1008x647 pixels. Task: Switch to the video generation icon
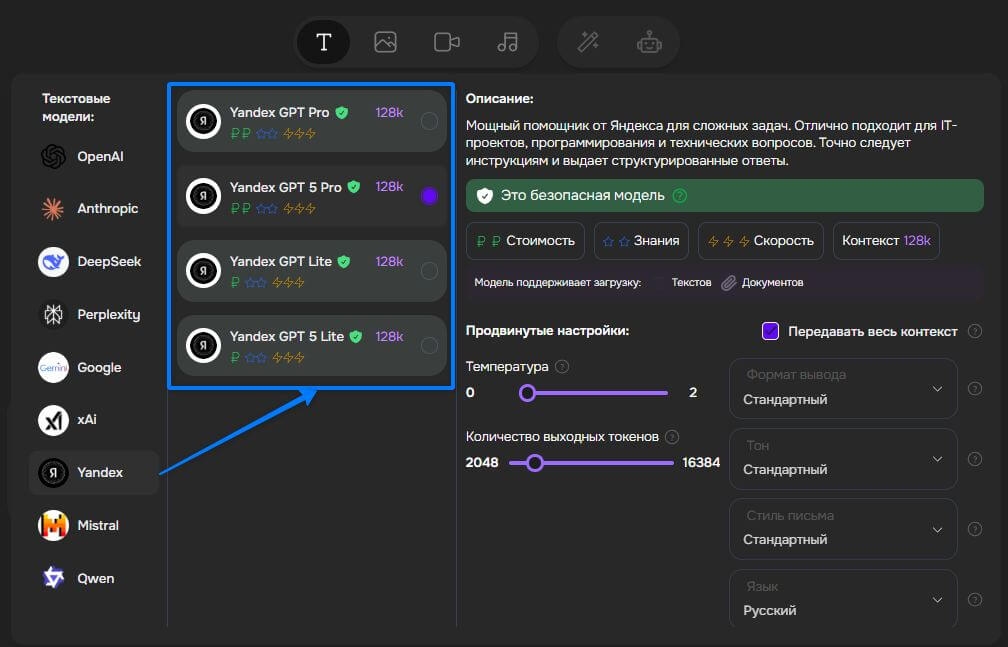(x=446, y=42)
